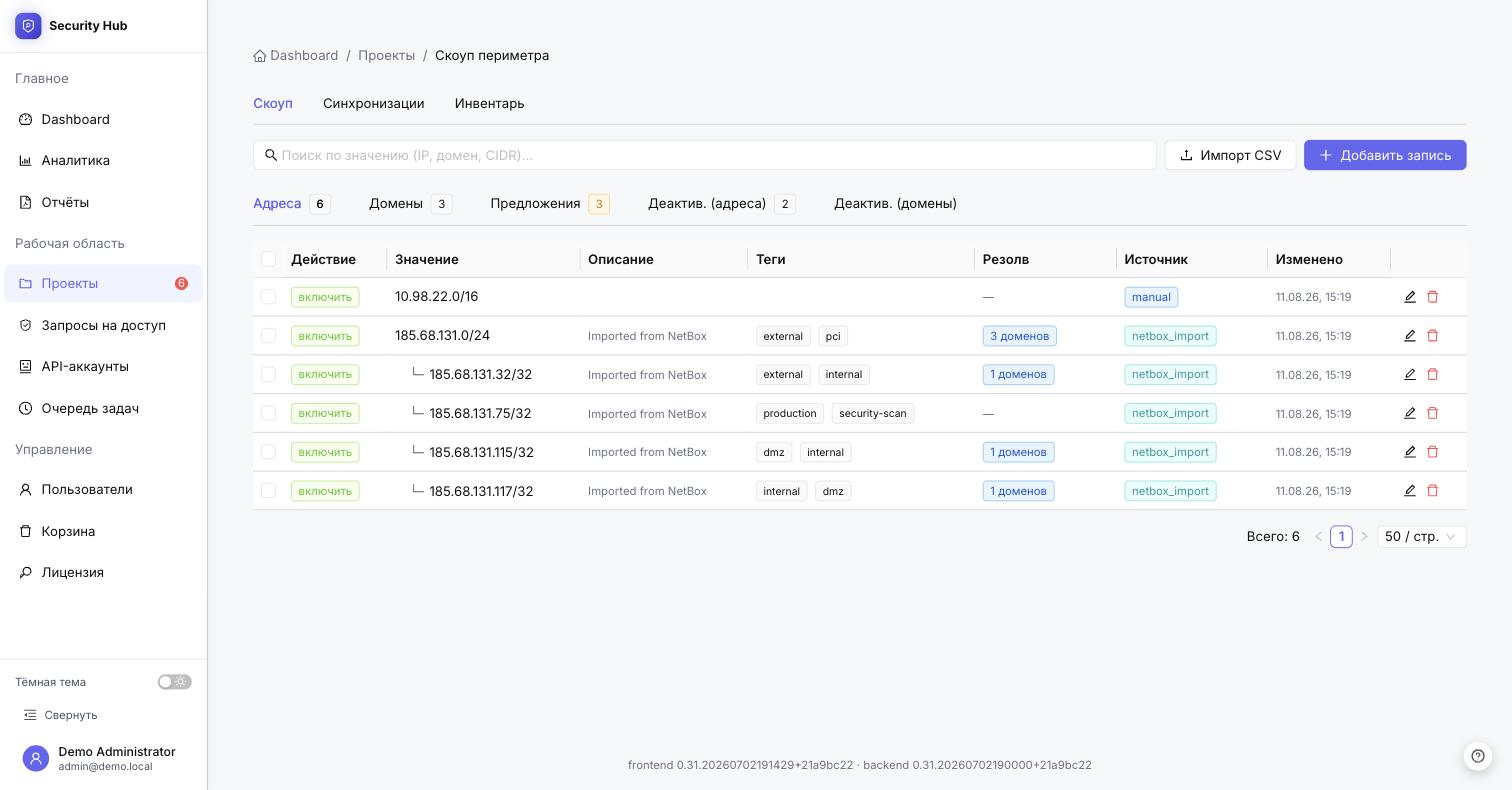Check the 185.68.131.0/24 row checkbox
1512x790 pixels.
(x=268, y=336)
